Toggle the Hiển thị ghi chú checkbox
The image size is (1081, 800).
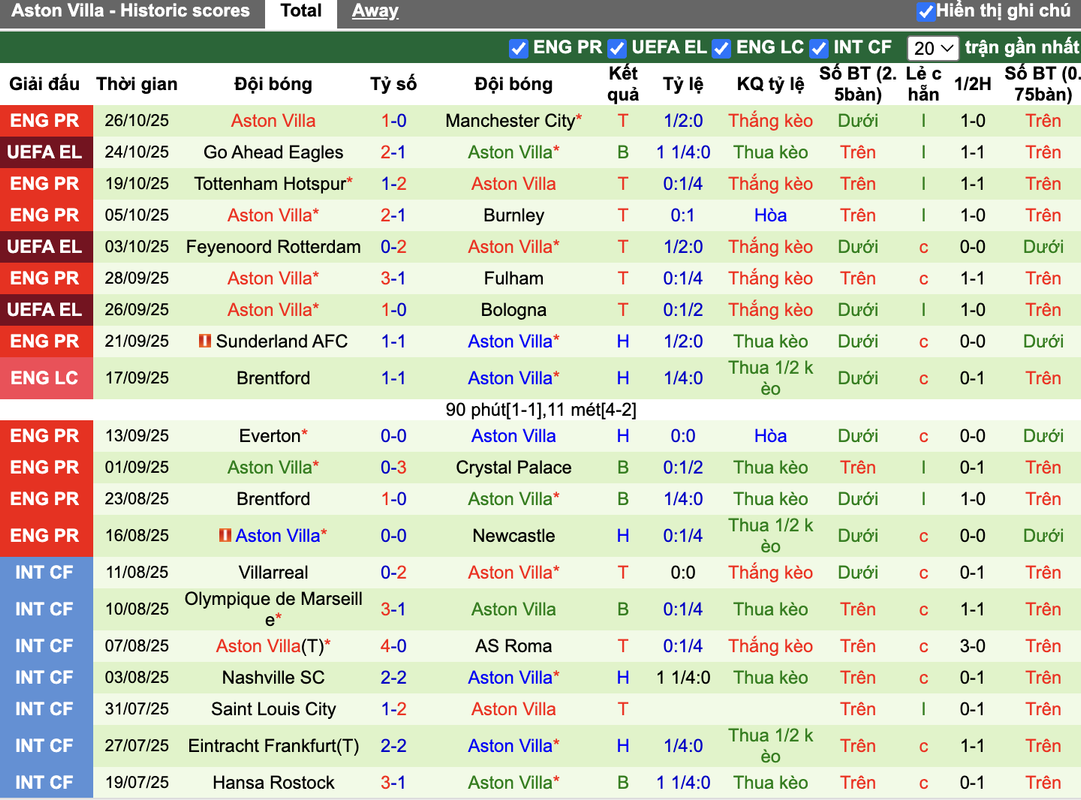point(925,12)
